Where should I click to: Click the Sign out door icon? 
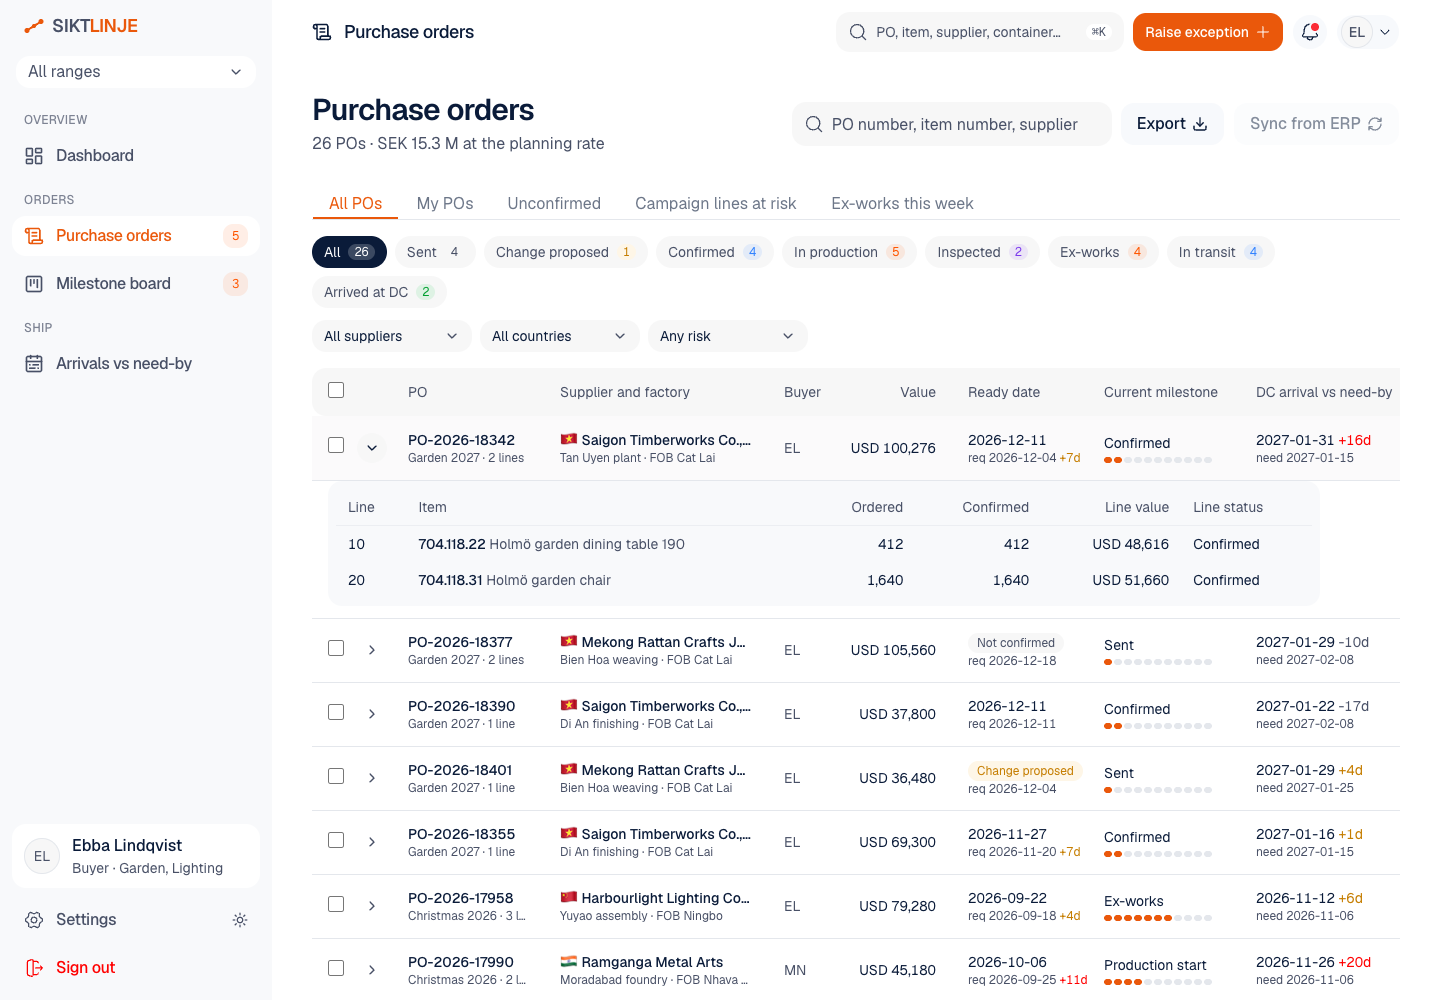tap(34, 968)
